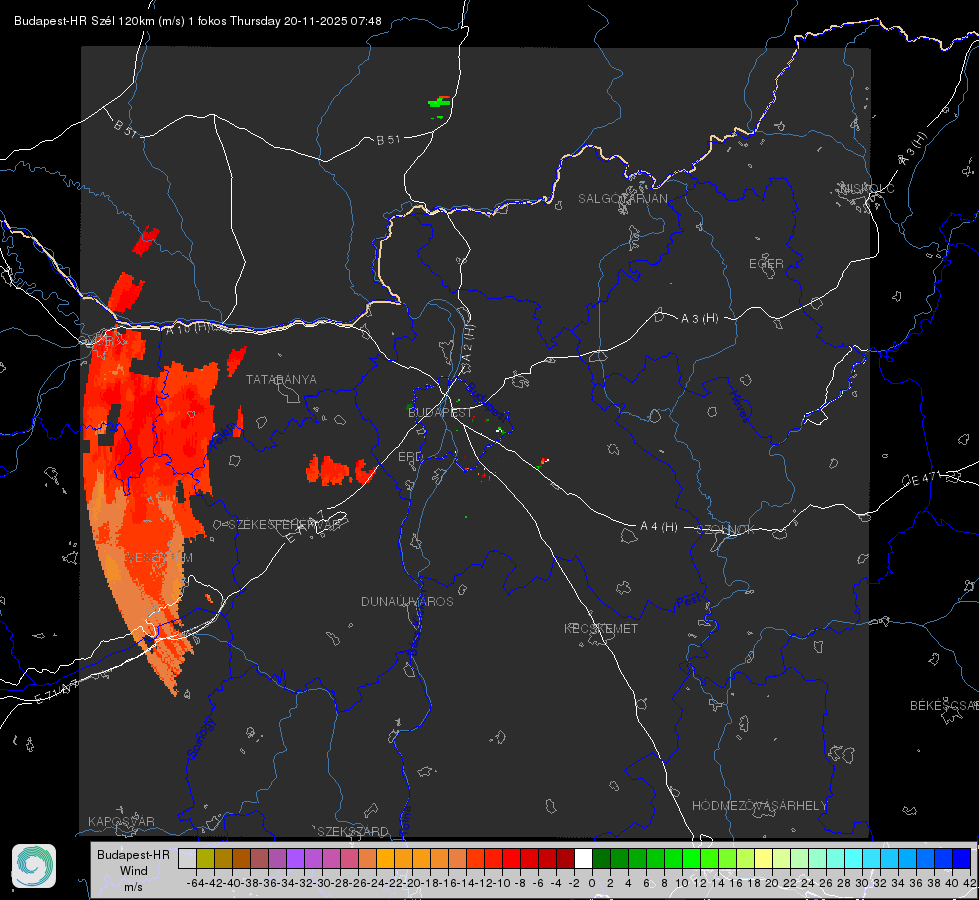Click the '42' value at the legend end
Screen dimensions: 979x900
970,883
